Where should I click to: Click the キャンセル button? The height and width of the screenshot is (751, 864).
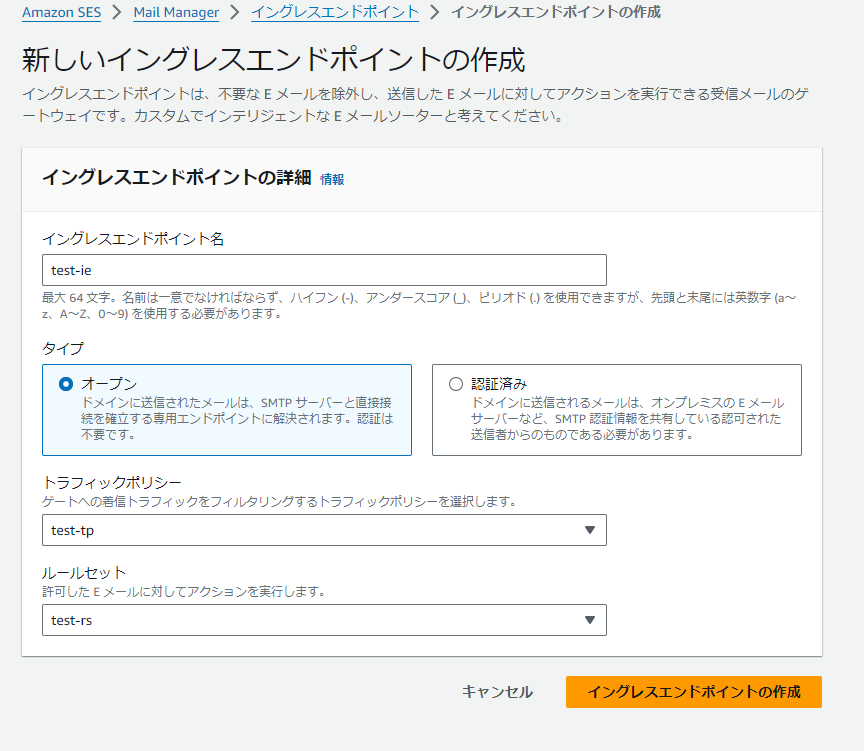pos(497,691)
